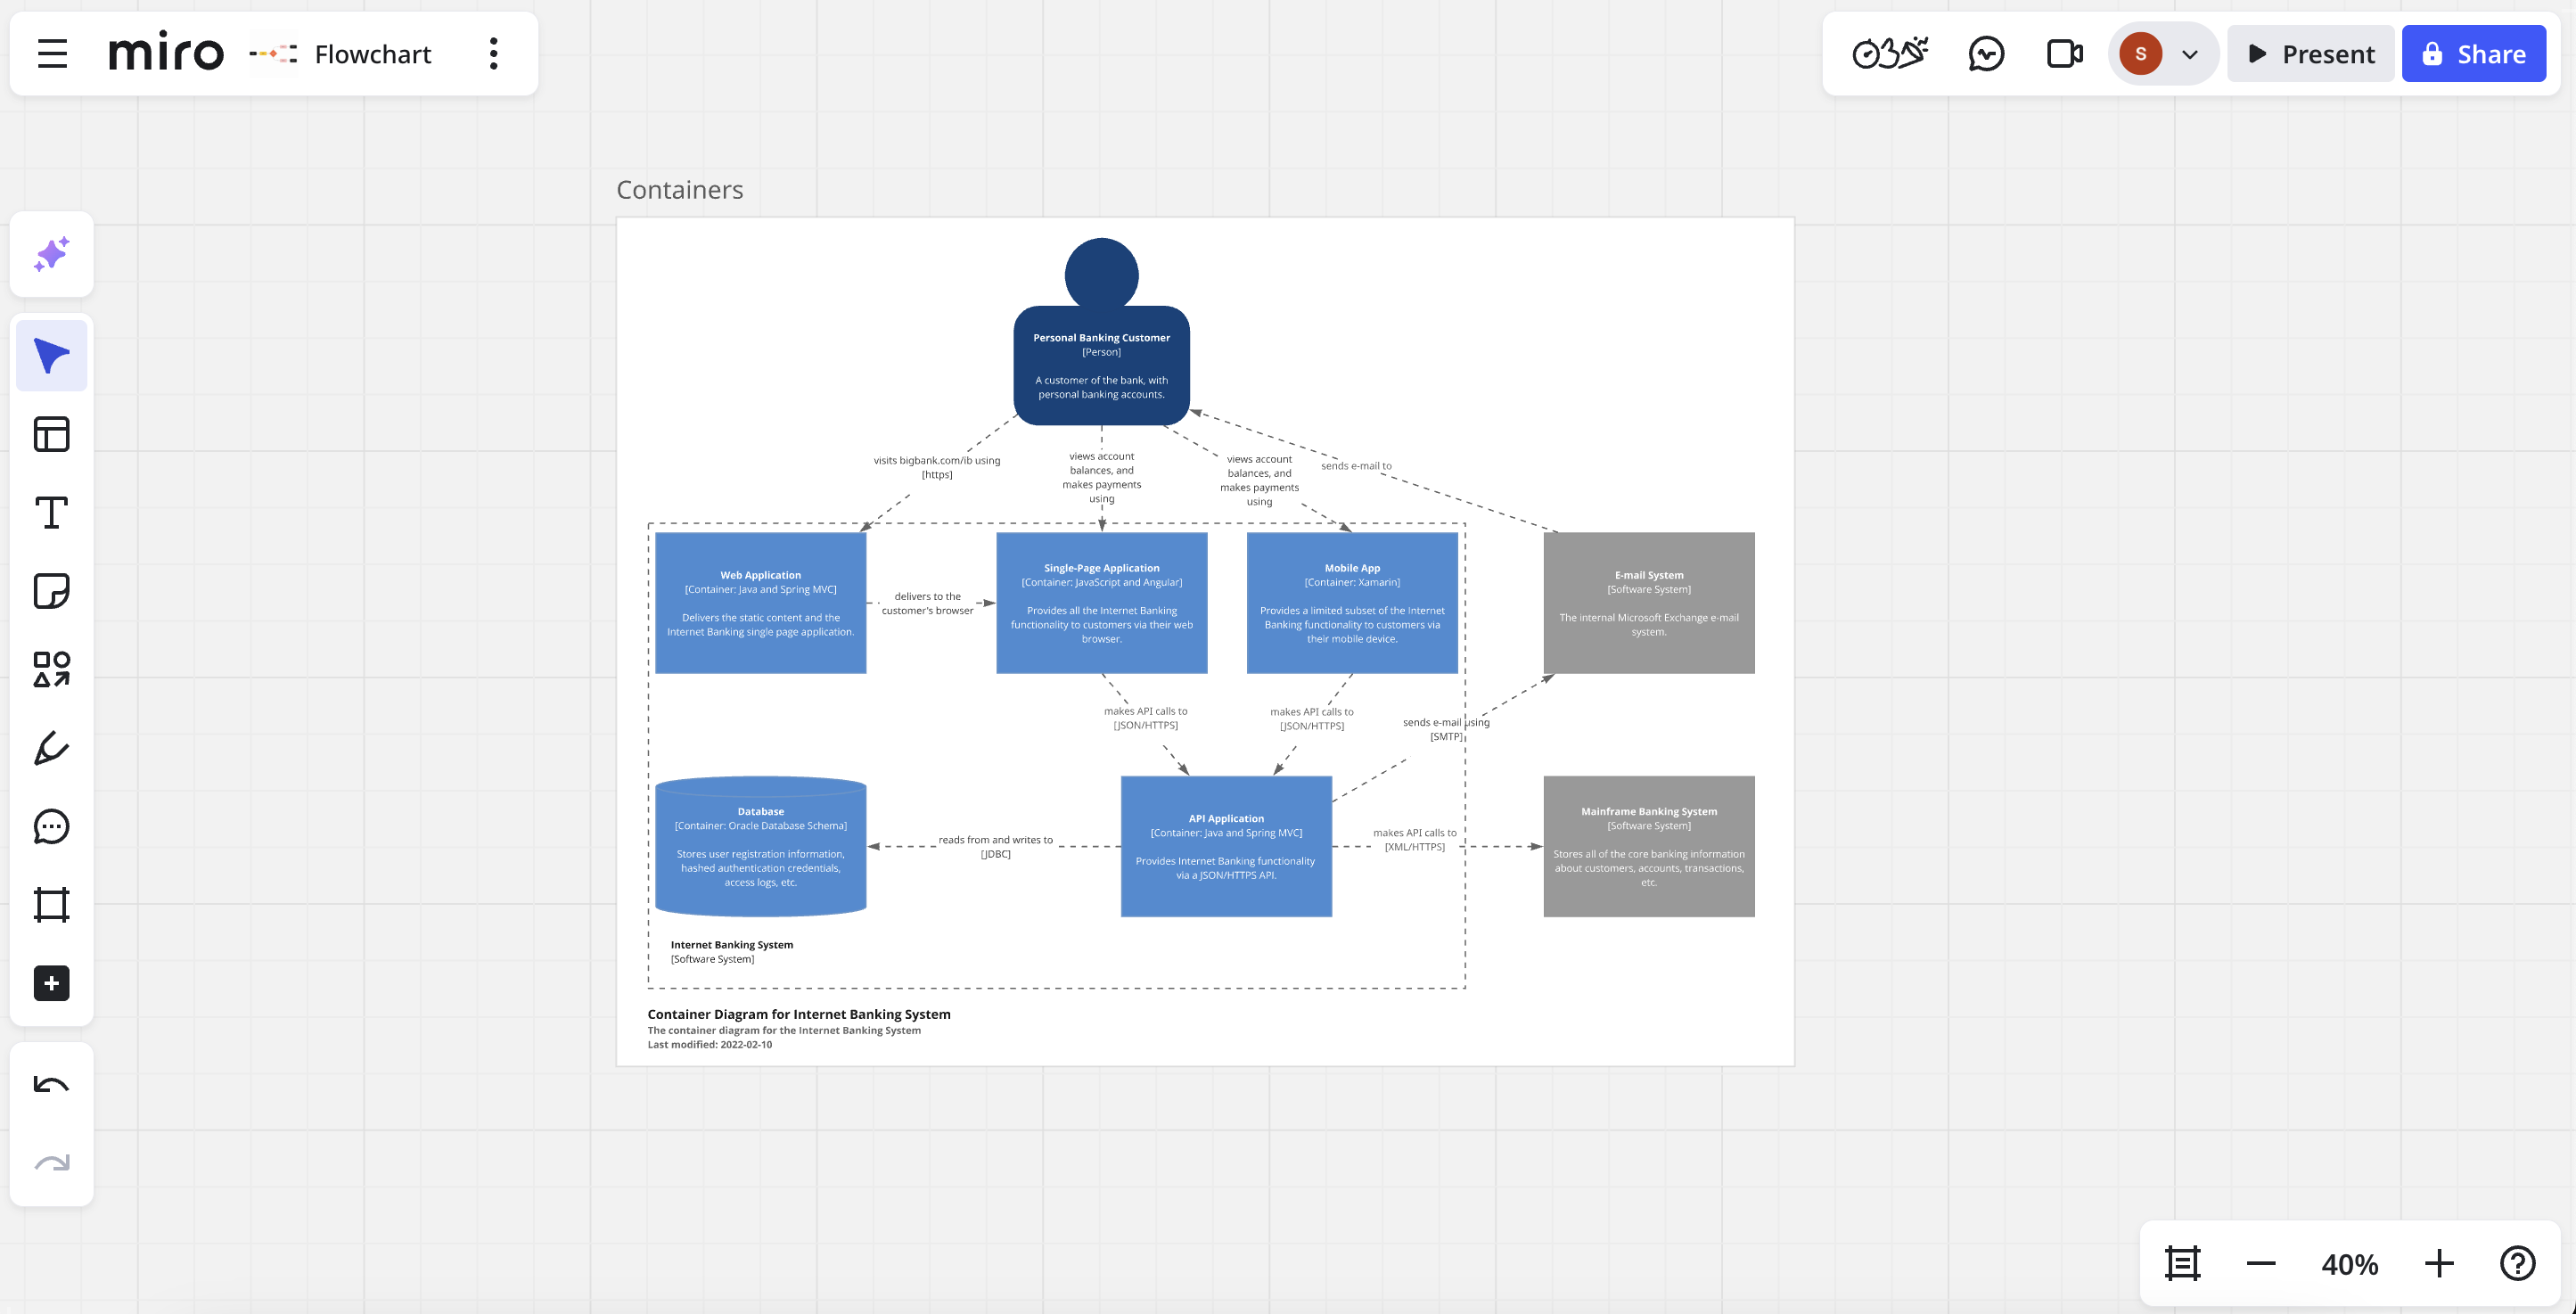Screen dimensions: 2576x1314
Task: Select the API Application box
Action: (x=1226, y=846)
